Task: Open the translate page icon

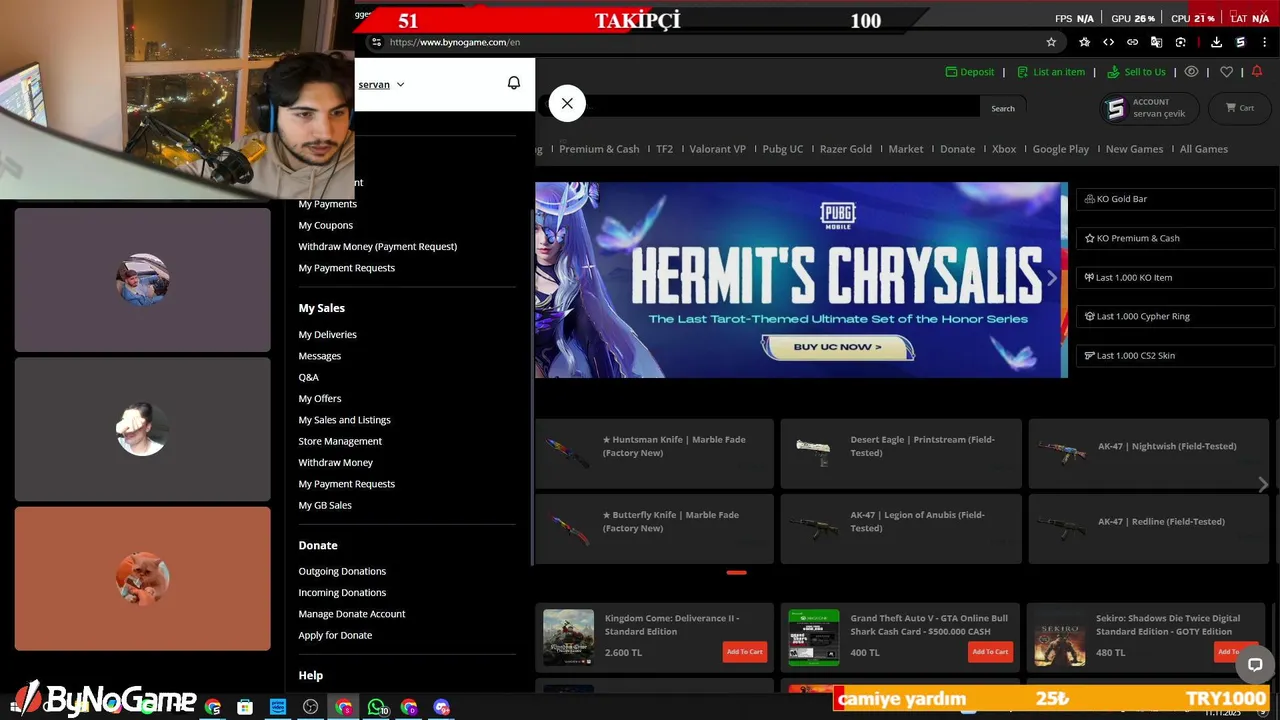Action: pos(1157,42)
